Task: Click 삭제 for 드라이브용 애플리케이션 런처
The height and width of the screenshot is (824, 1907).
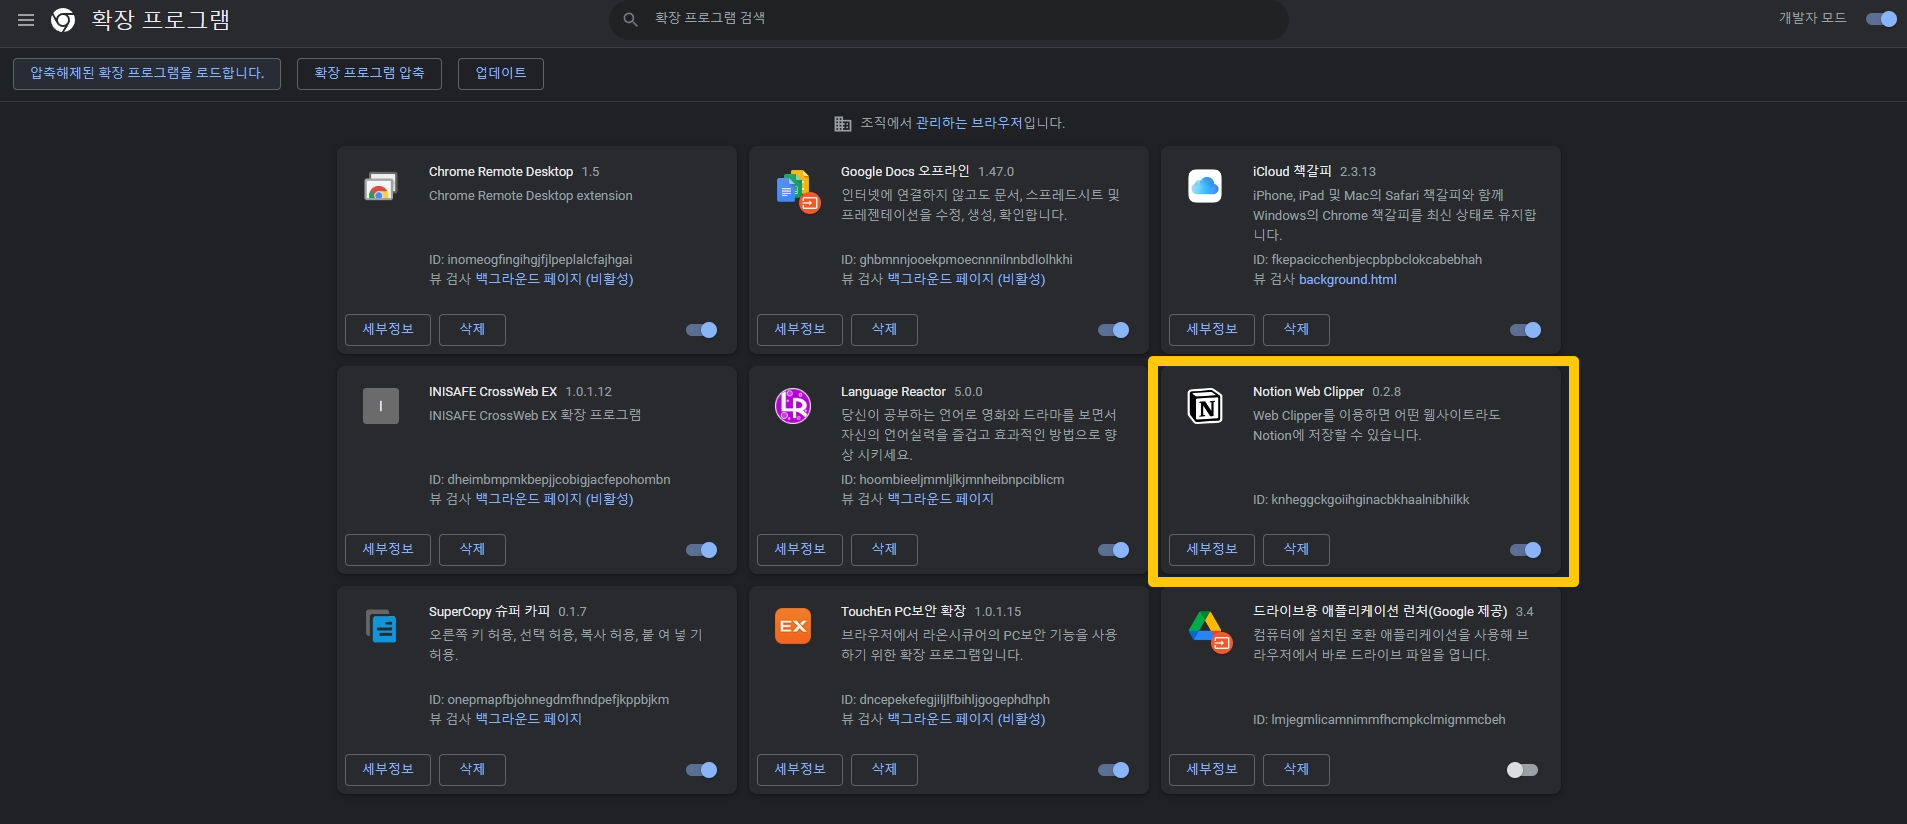Action: click(x=1296, y=769)
